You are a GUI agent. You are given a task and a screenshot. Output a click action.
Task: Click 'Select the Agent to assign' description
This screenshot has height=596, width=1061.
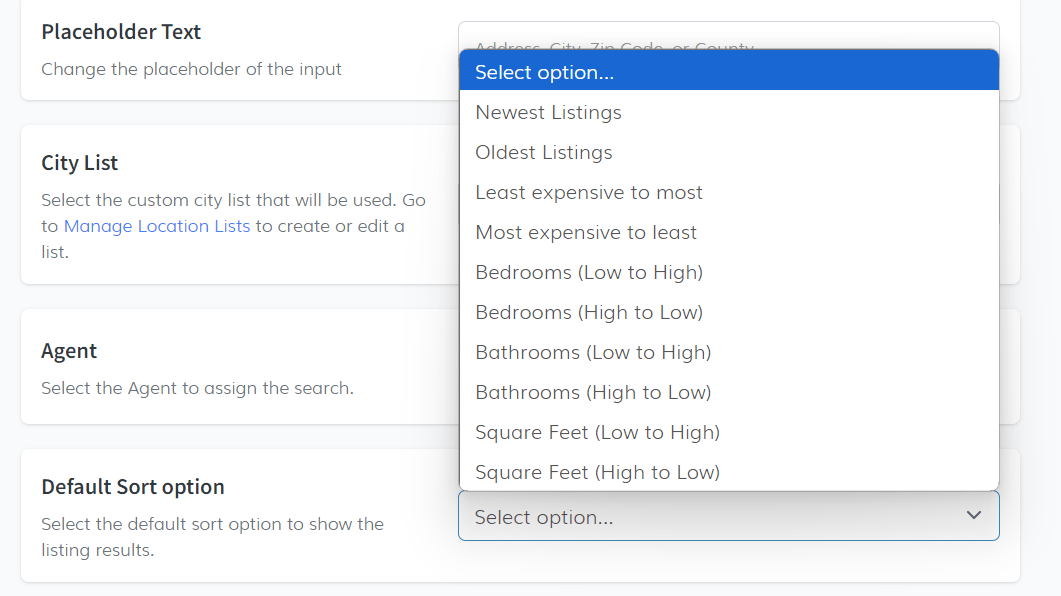pyautogui.click(x=197, y=388)
